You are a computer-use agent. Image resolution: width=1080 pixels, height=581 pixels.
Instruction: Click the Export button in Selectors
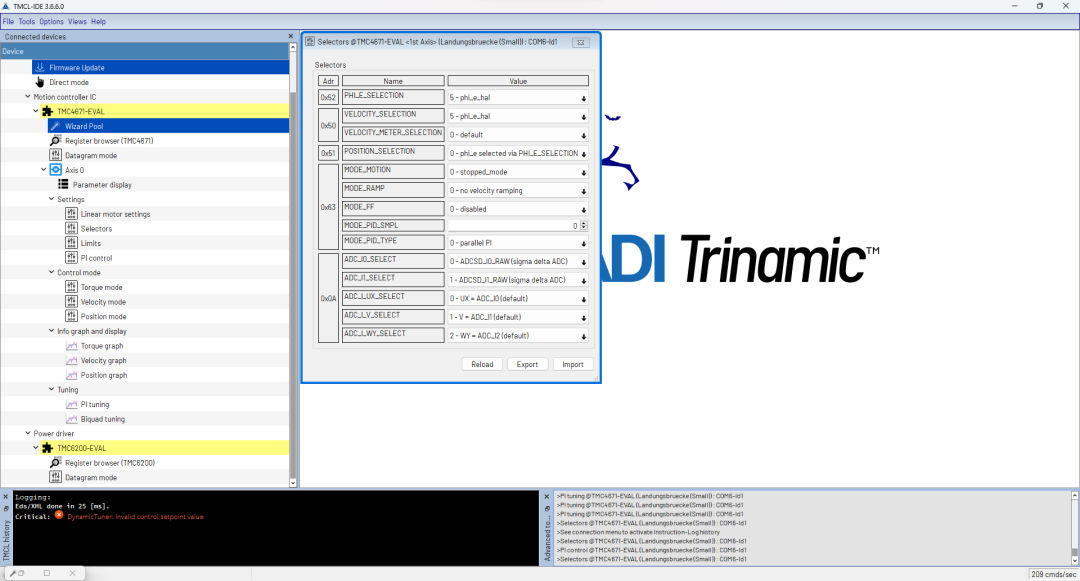pyautogui.click(x=528, y=364)
